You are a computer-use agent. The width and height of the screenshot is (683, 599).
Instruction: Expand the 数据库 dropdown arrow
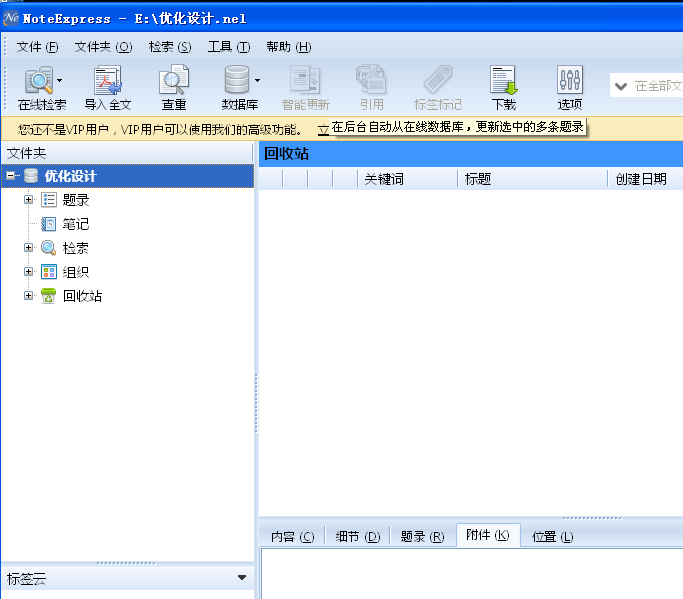click(257, 80)
